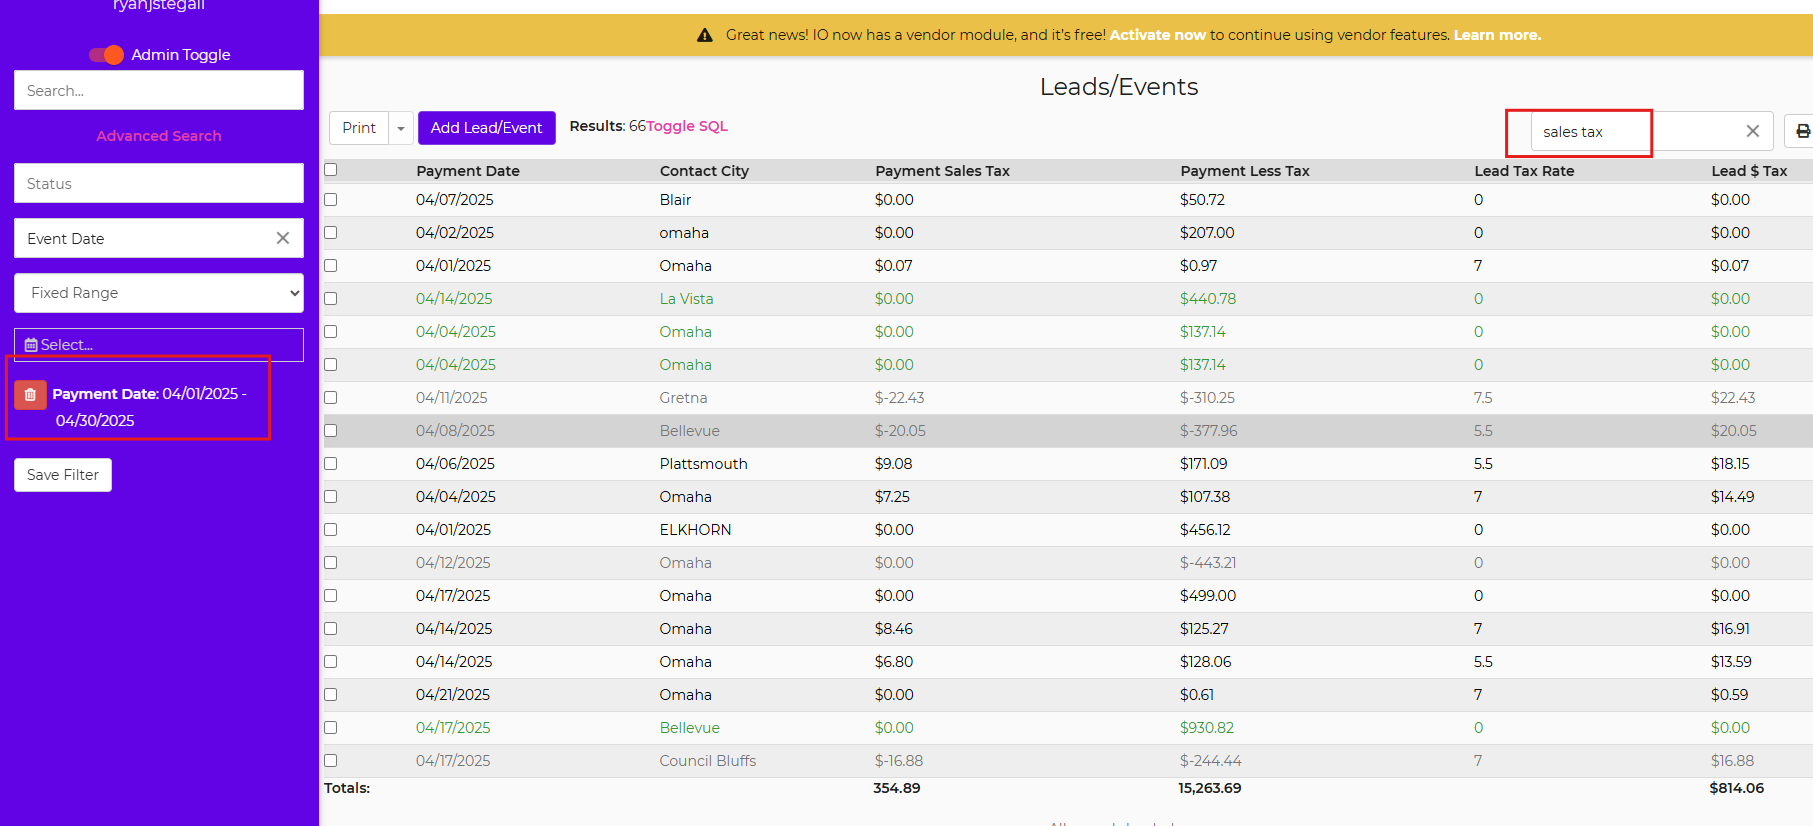
Task: Click the $-16.88 sales tax value
Action: 899,761
